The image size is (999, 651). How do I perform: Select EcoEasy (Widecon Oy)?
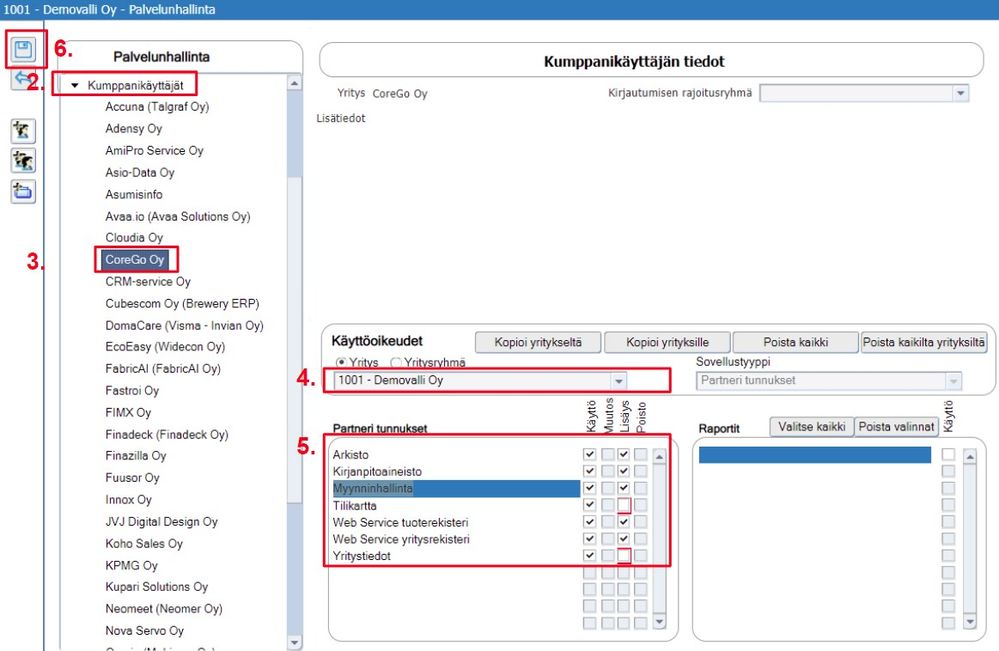(165, 347)
